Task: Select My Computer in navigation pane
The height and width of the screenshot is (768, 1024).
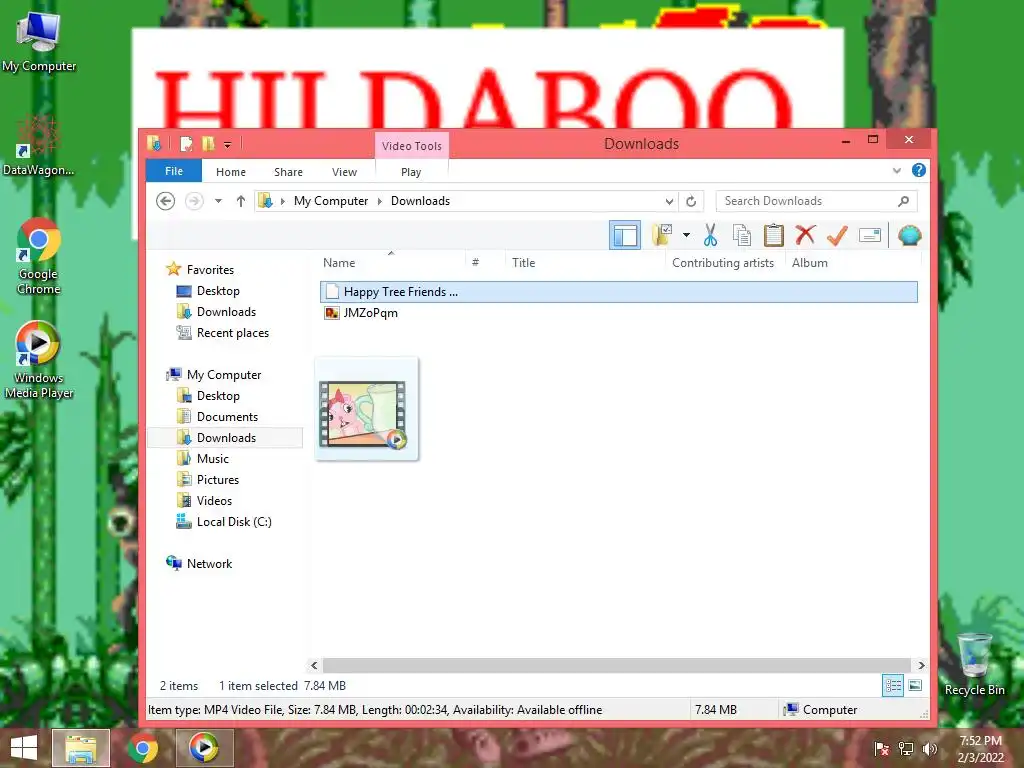Action: coord(223,375)
